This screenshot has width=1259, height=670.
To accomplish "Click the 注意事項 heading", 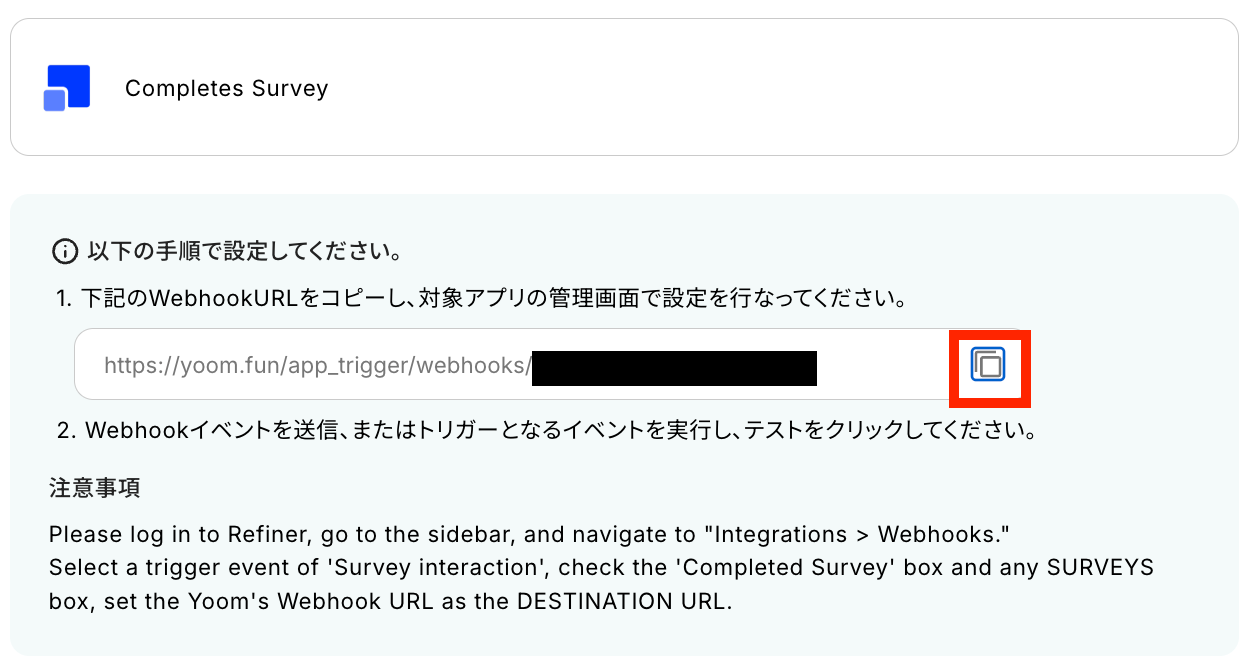I will (95, 488).
